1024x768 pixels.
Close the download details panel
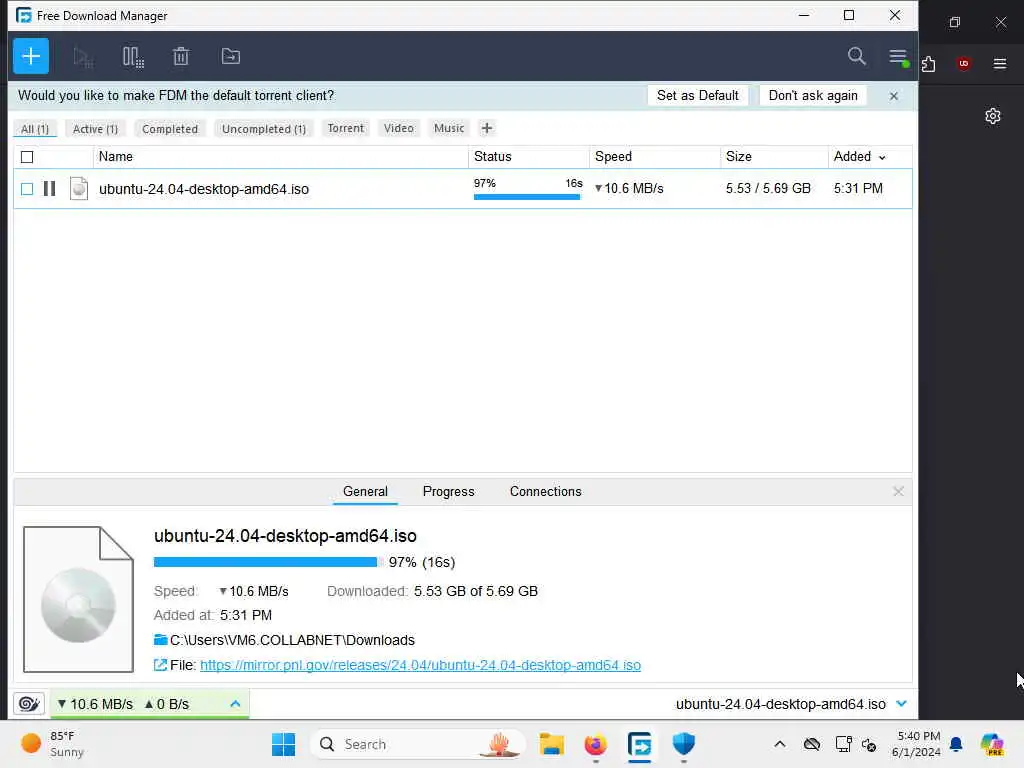pos(899,491)
